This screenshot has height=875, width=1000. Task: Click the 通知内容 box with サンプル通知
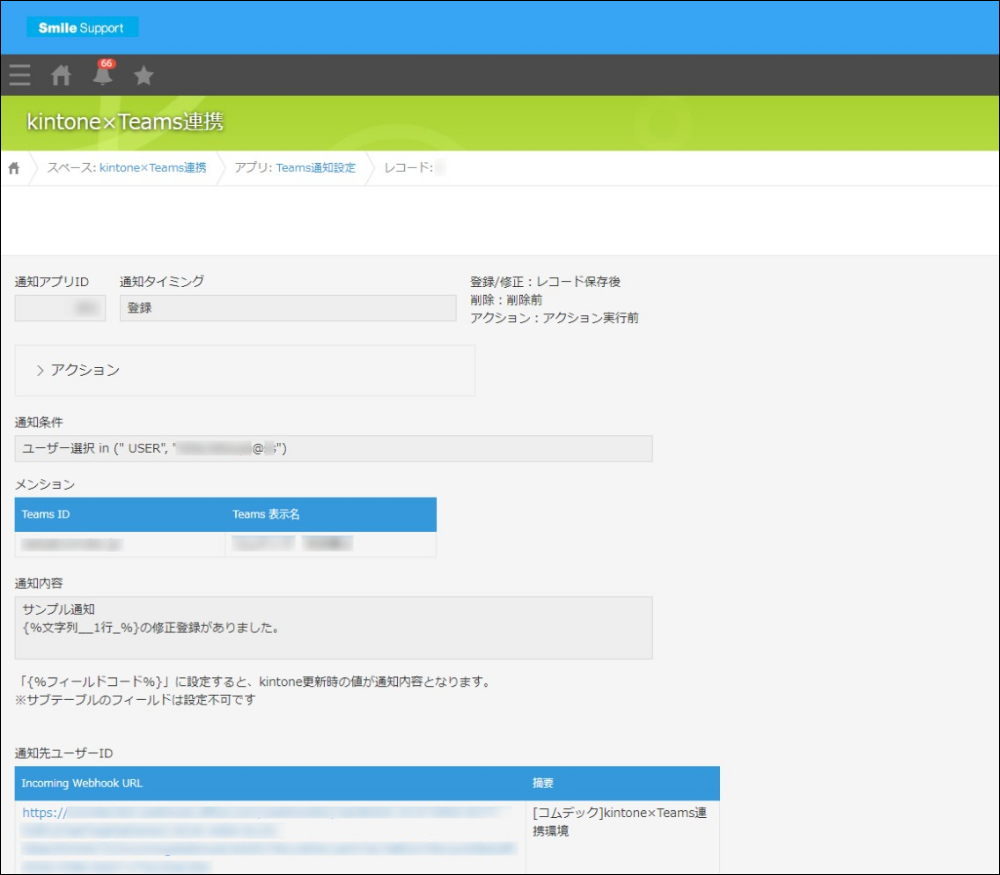pos(334,628)
